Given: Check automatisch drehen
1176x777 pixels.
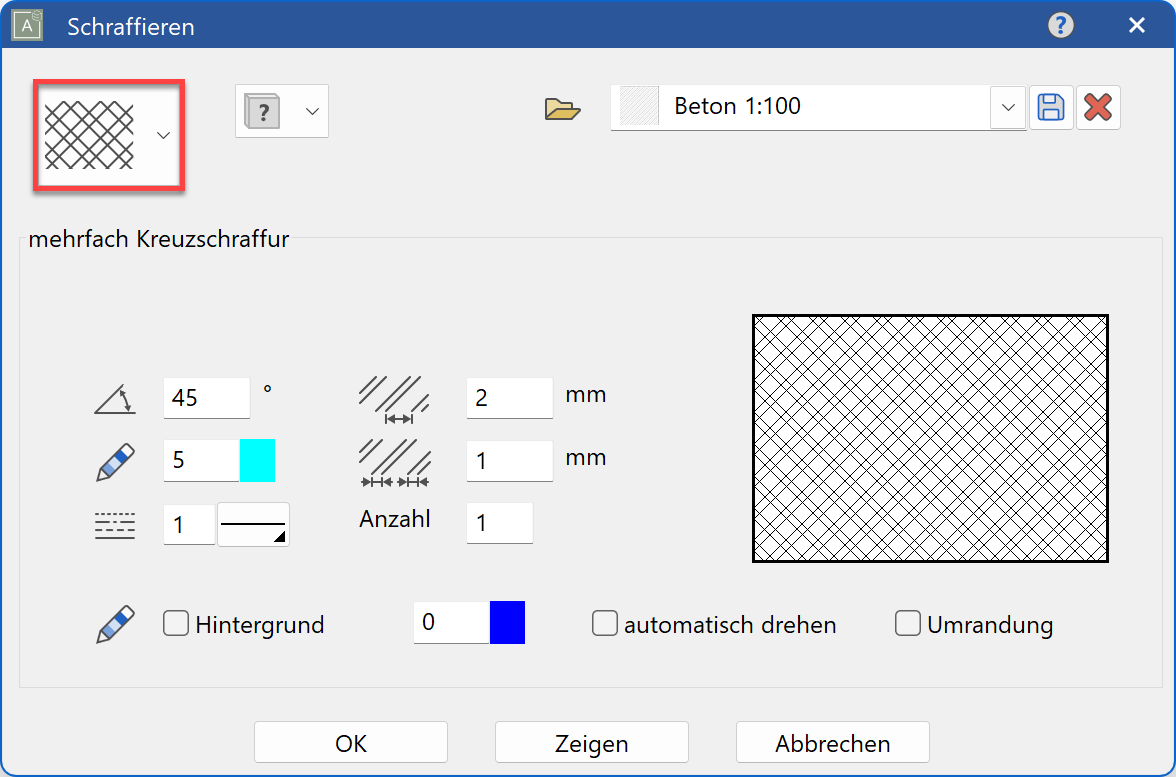Looking at the screenshot, I should 605,623.
